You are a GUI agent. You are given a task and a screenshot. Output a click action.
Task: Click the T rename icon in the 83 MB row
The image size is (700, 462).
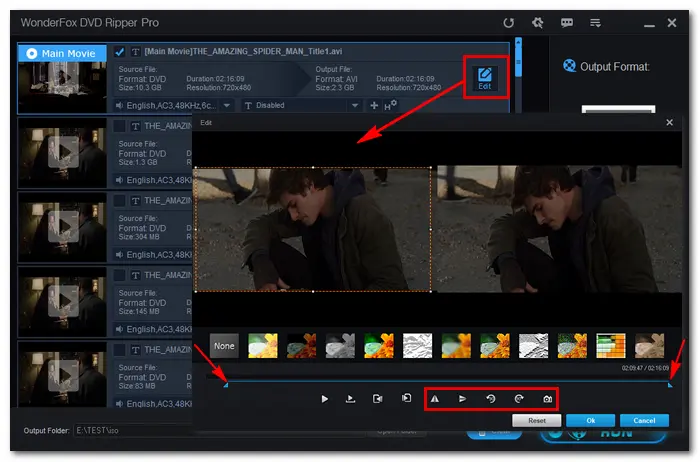click(x=135, y=350)
